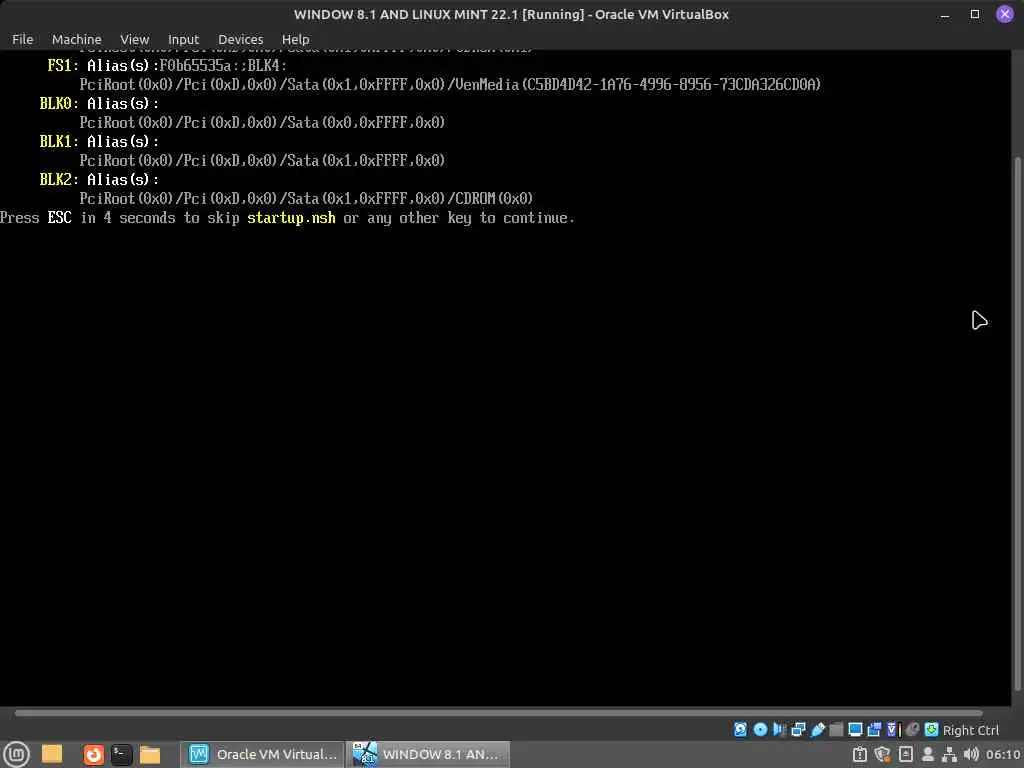Click the network adapters indicator icon
The width and height of the screenshot is (1024, 768).
pos(798,729)
